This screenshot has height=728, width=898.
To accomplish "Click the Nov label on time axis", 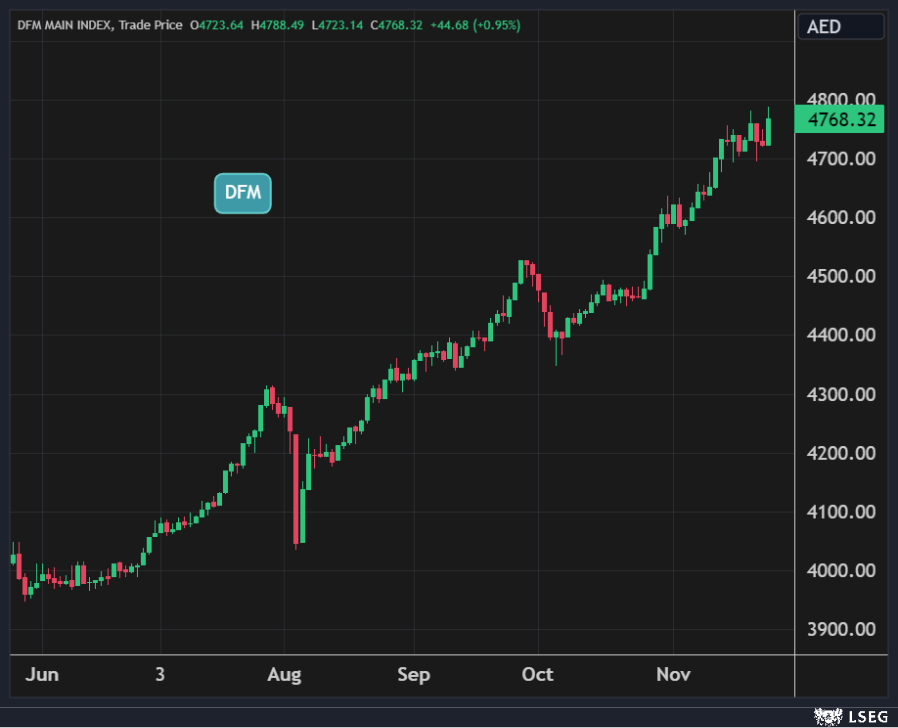I will [673, 674].
